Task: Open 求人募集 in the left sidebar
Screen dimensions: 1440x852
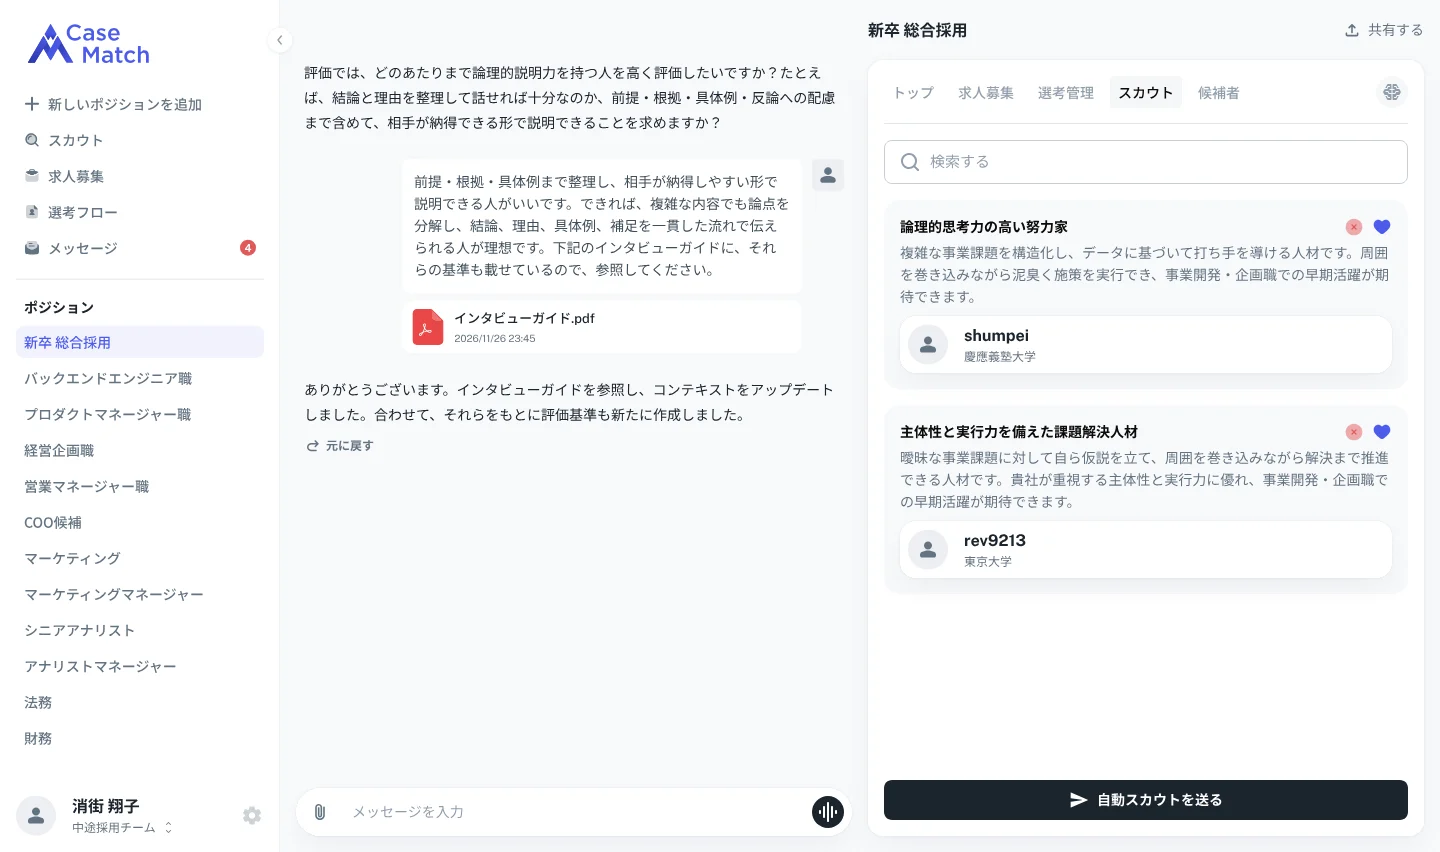Action: [x=140, y=176]
